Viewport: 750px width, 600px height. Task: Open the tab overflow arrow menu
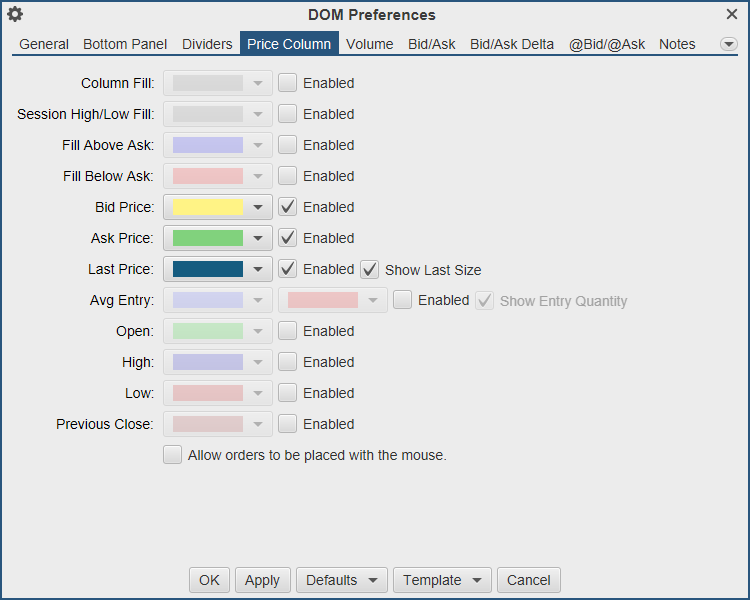728,45
